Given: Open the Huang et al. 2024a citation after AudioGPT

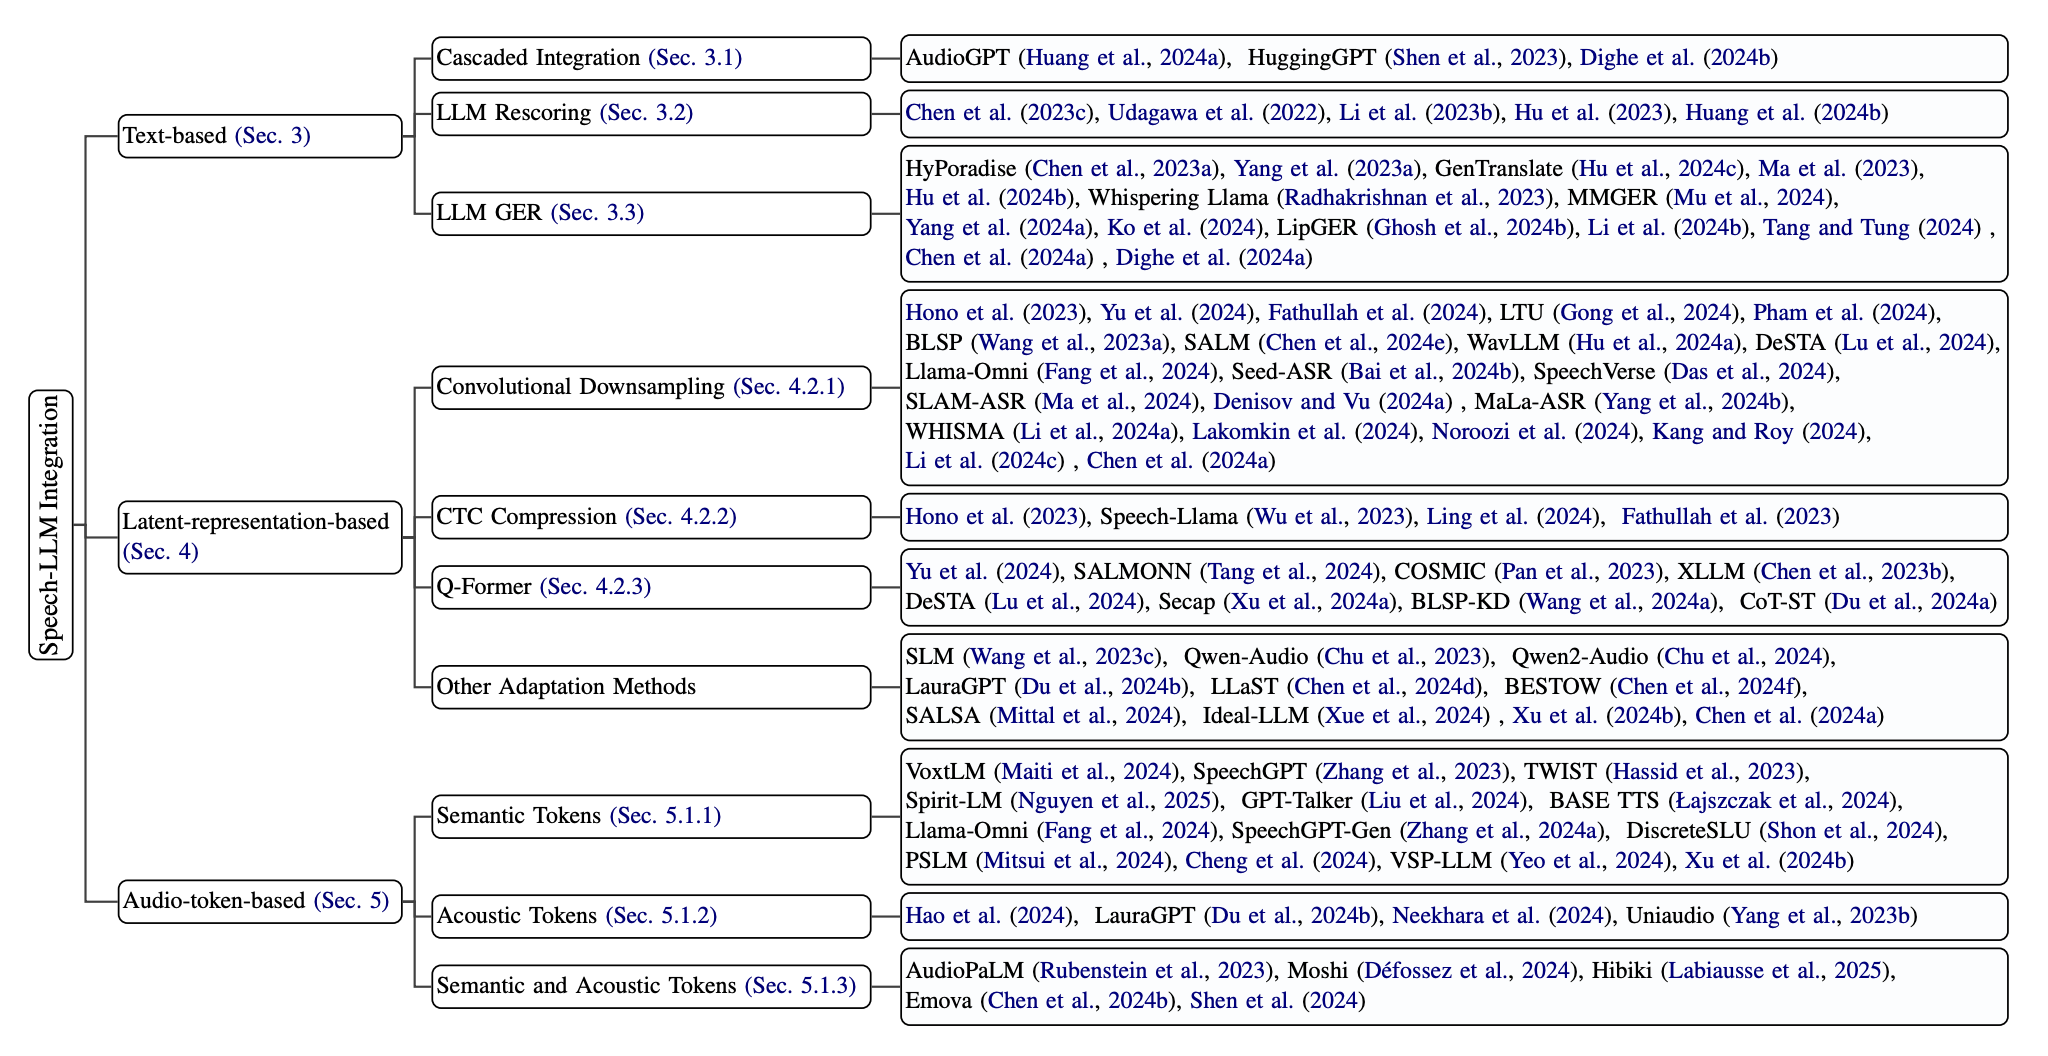Looking at the screenshot, I should [x=1119, y=58].
